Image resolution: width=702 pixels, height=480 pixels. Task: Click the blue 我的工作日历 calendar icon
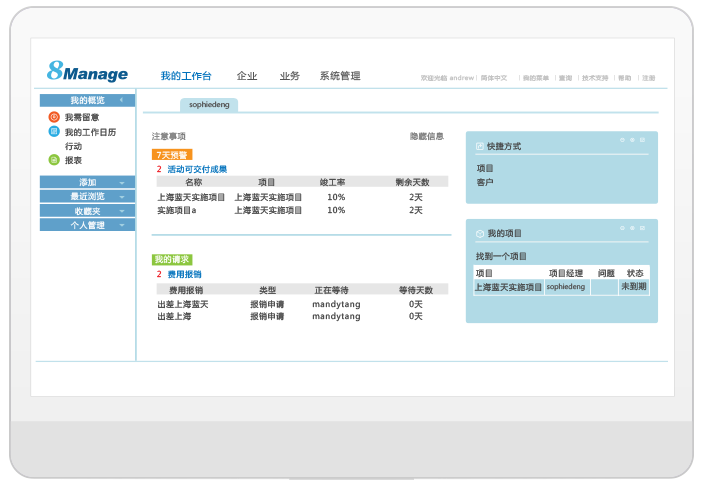(x=54, y=131)
